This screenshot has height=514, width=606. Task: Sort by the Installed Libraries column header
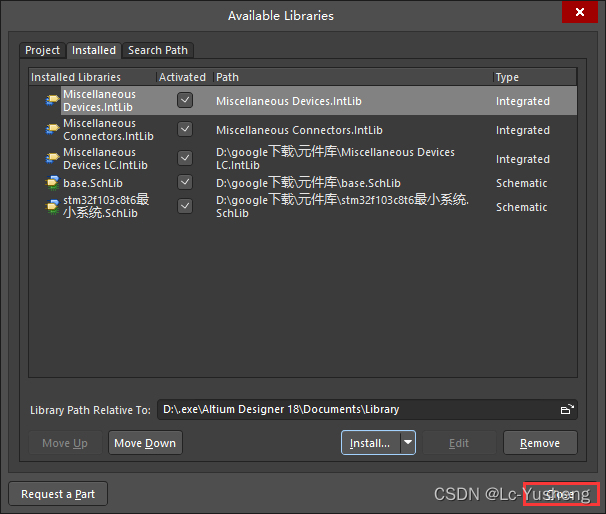(x=90, y=77)
